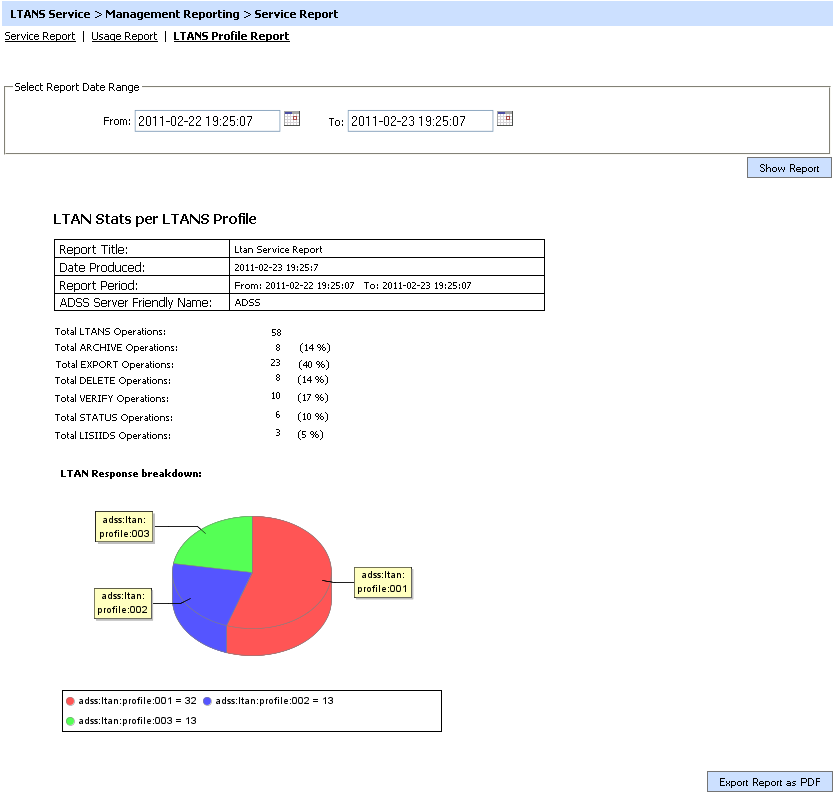
Task: Select the LTANS Profile Report tab
Action: (x=231, y=36)
